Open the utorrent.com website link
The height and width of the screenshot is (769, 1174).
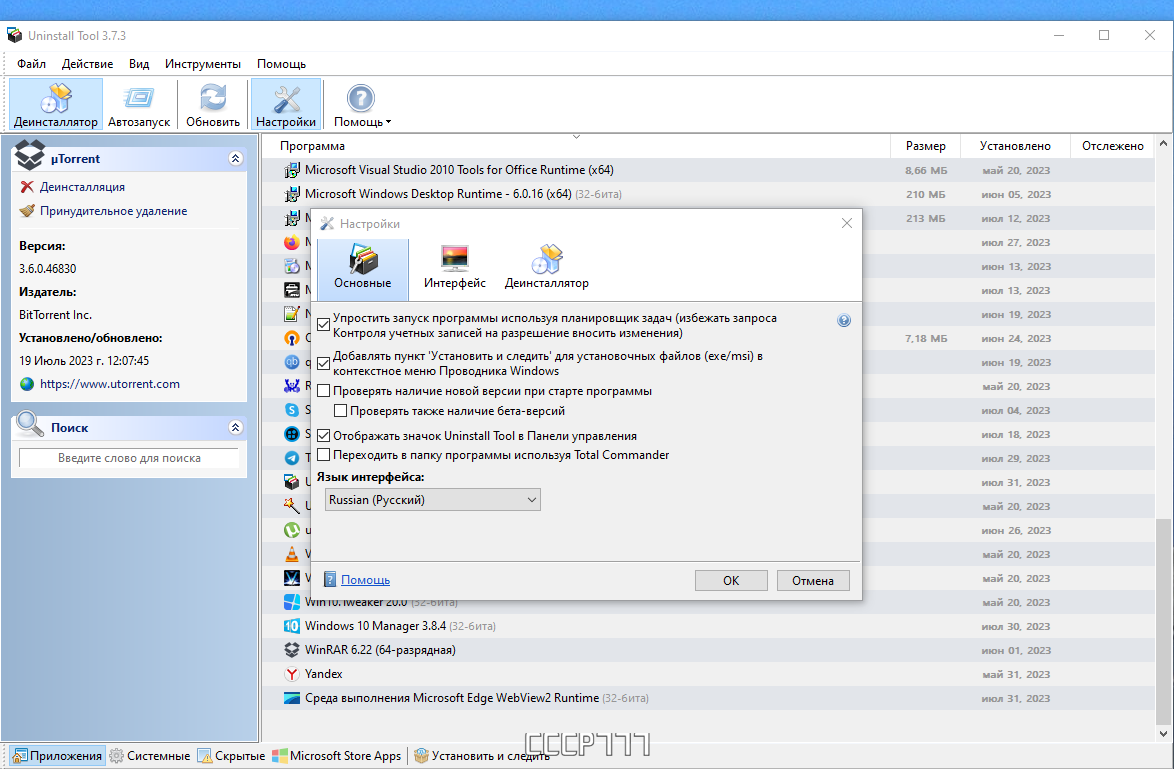point(109,384)
